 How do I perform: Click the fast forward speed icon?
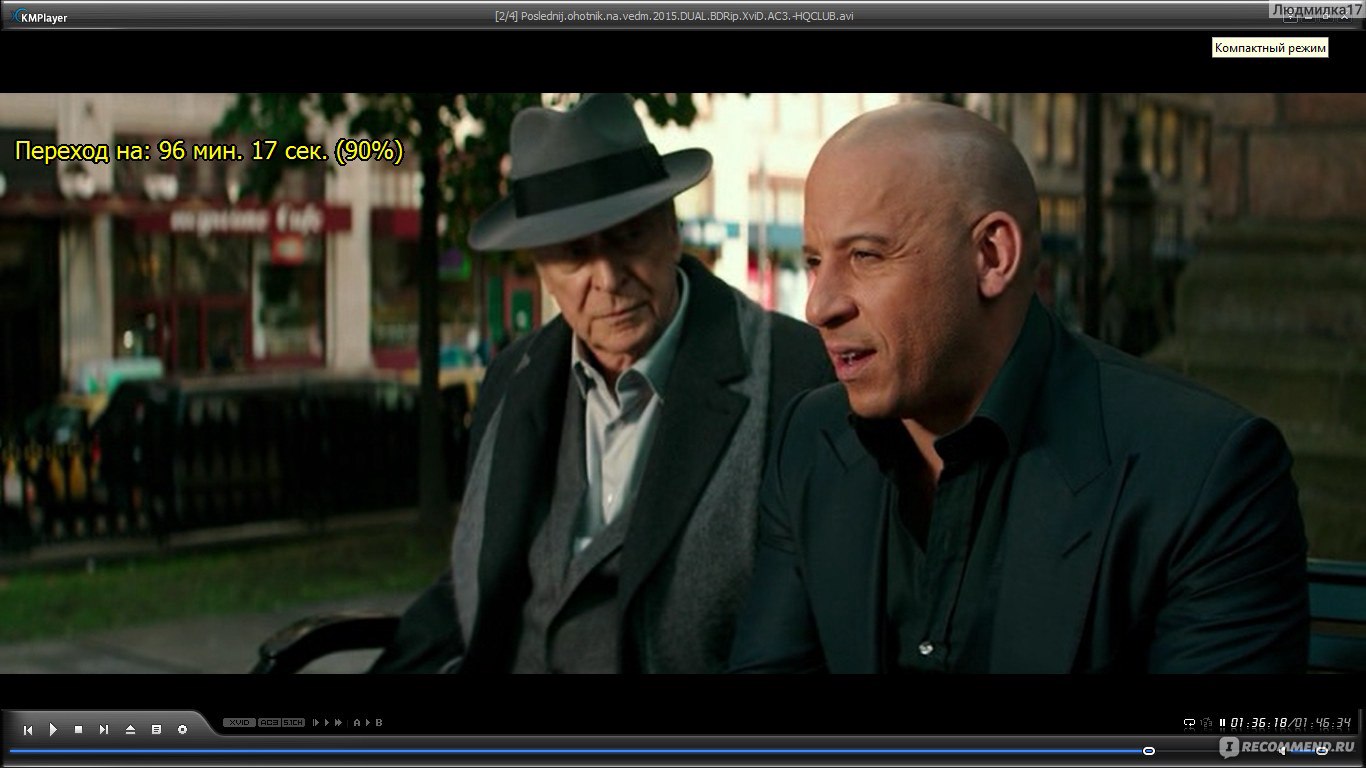pyautogui.click(x=338, y=722)
